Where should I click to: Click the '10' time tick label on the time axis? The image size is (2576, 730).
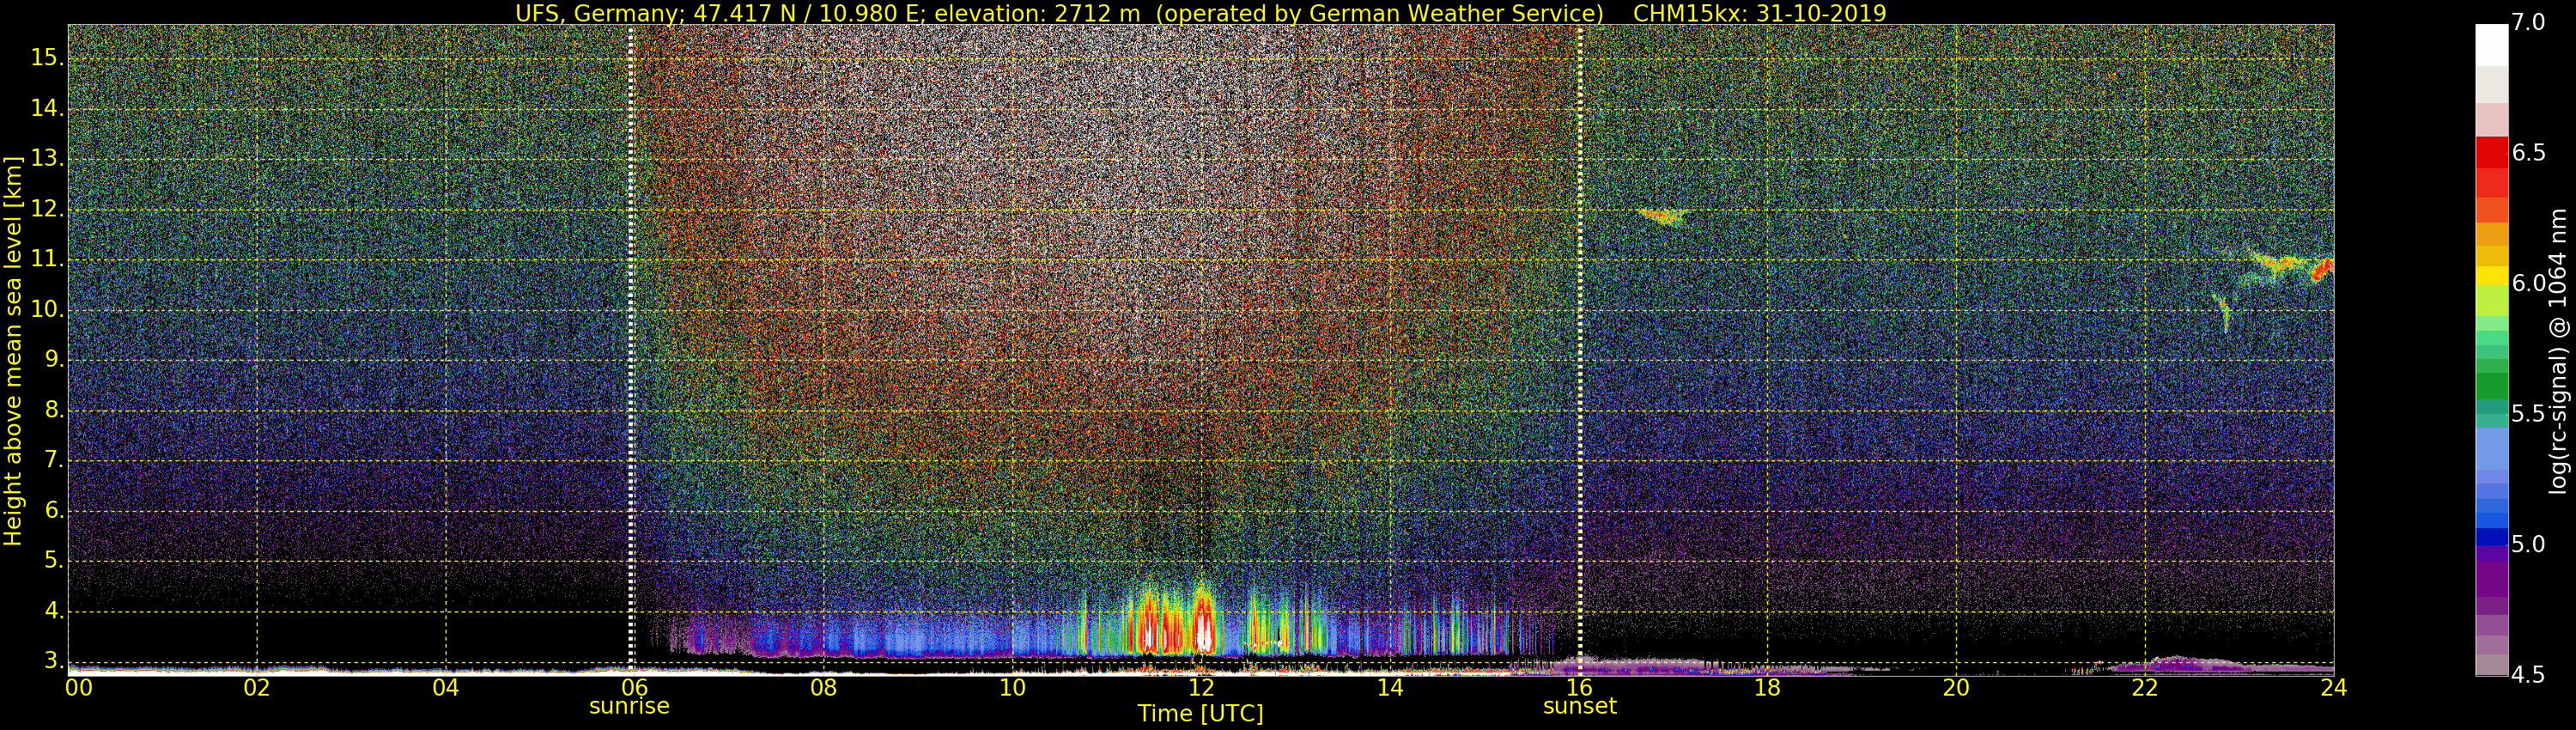click(1012, 687)
